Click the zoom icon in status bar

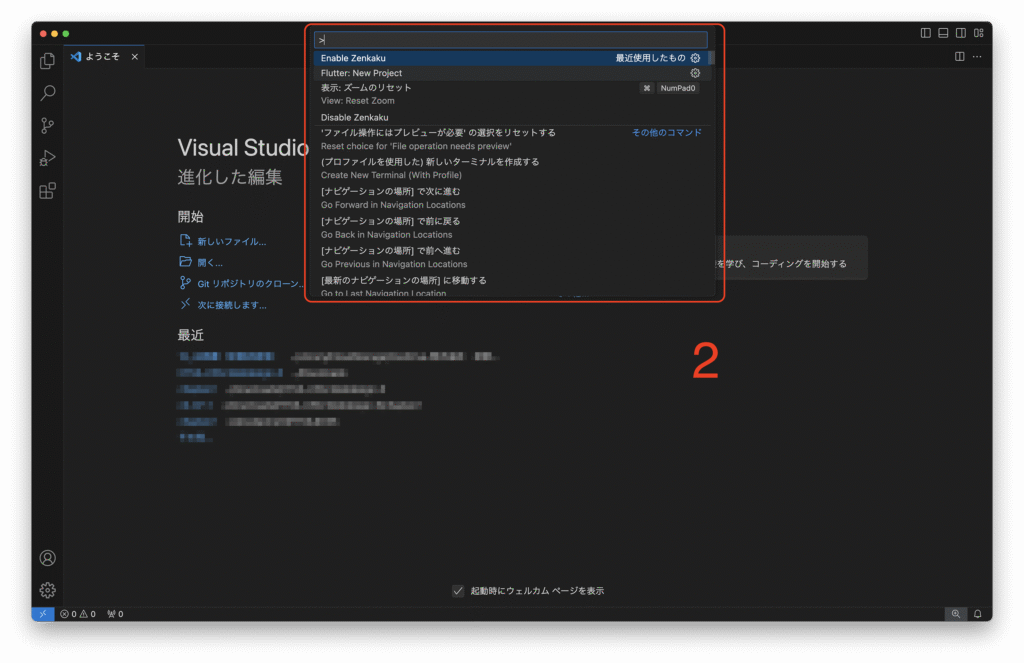point(955,614)
